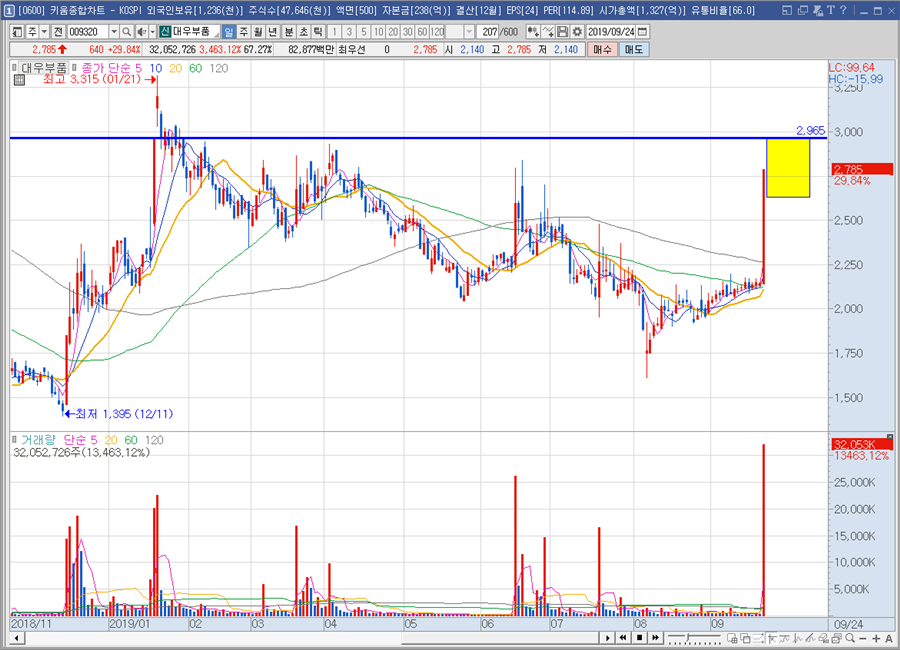Select the 초 (second) period toggle
Viewport: 900px width, 650px height.
(304, 32)
